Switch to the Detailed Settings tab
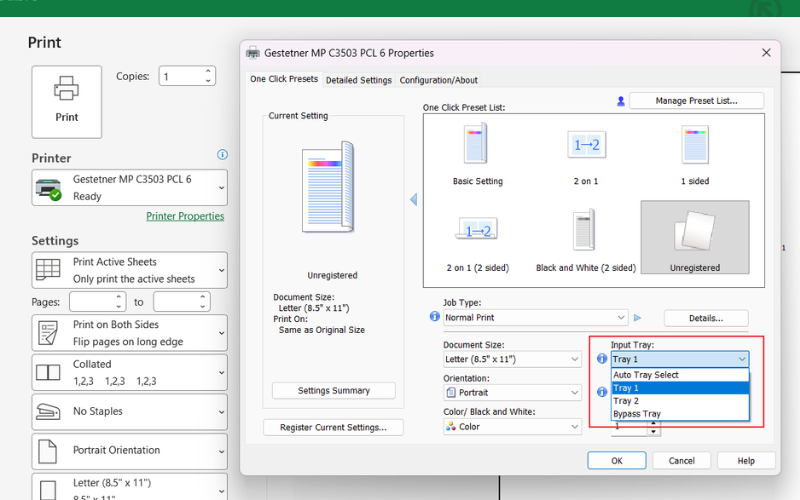Screen dimensions: 800x500 359,80
